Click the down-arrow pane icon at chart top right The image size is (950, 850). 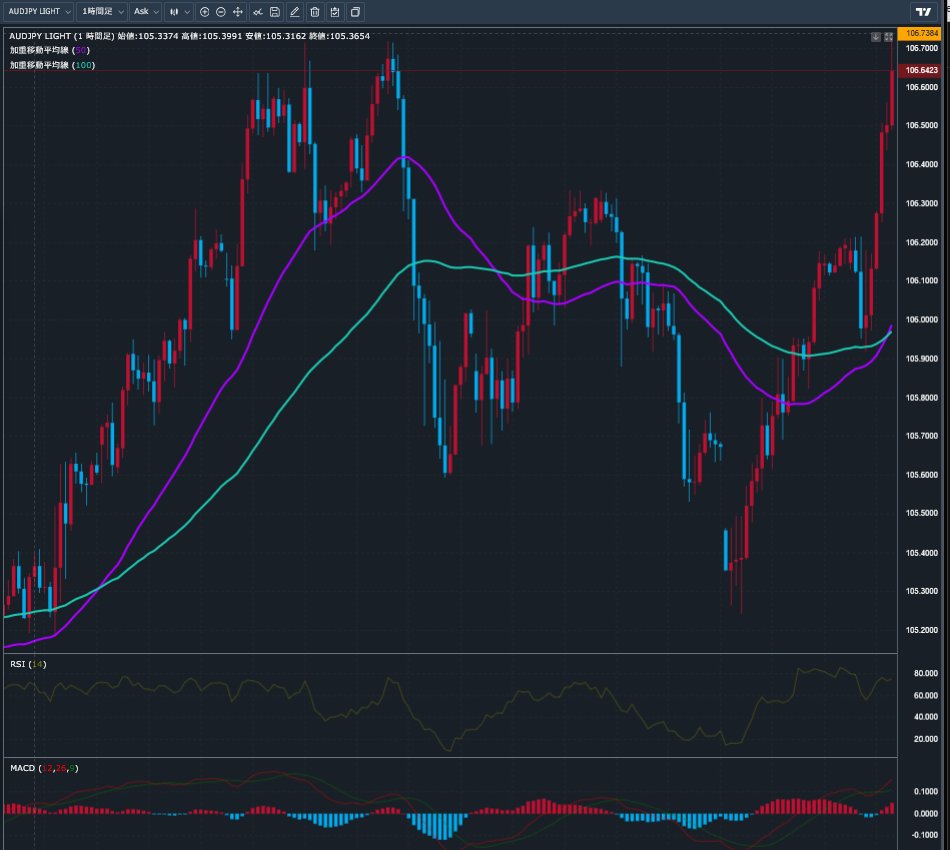click(875, 37)
